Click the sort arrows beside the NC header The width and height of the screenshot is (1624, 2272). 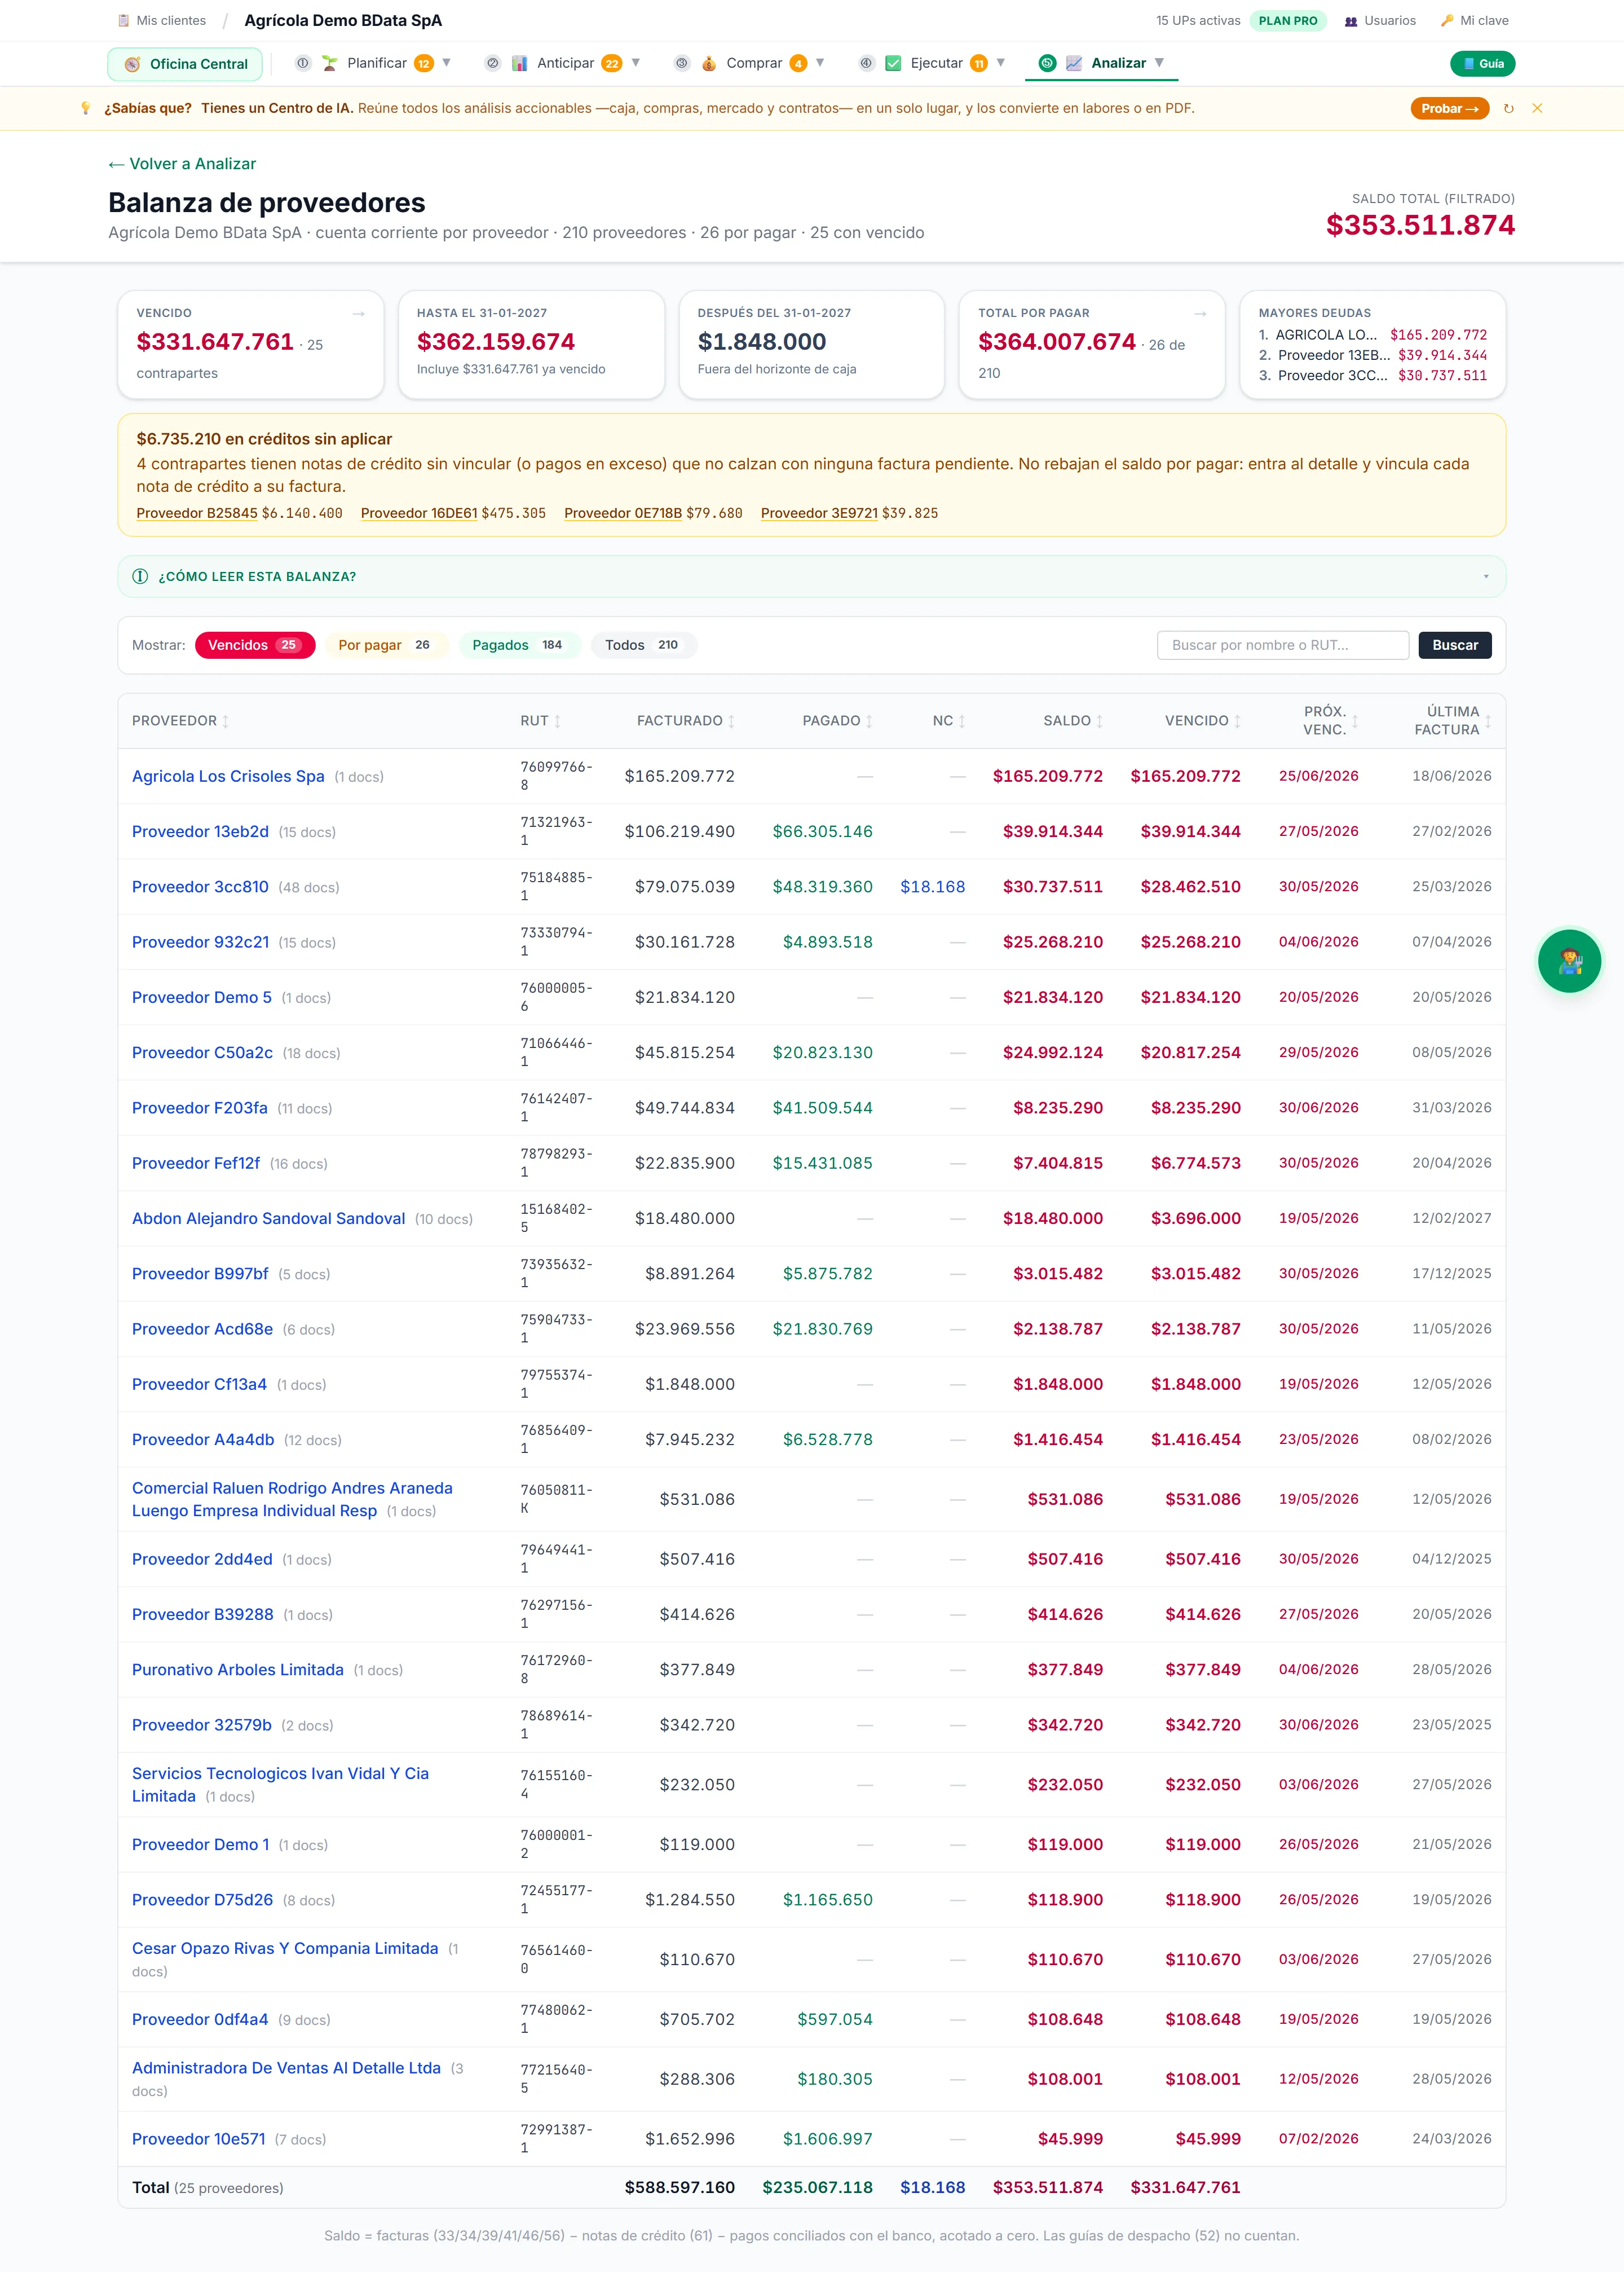962,721
